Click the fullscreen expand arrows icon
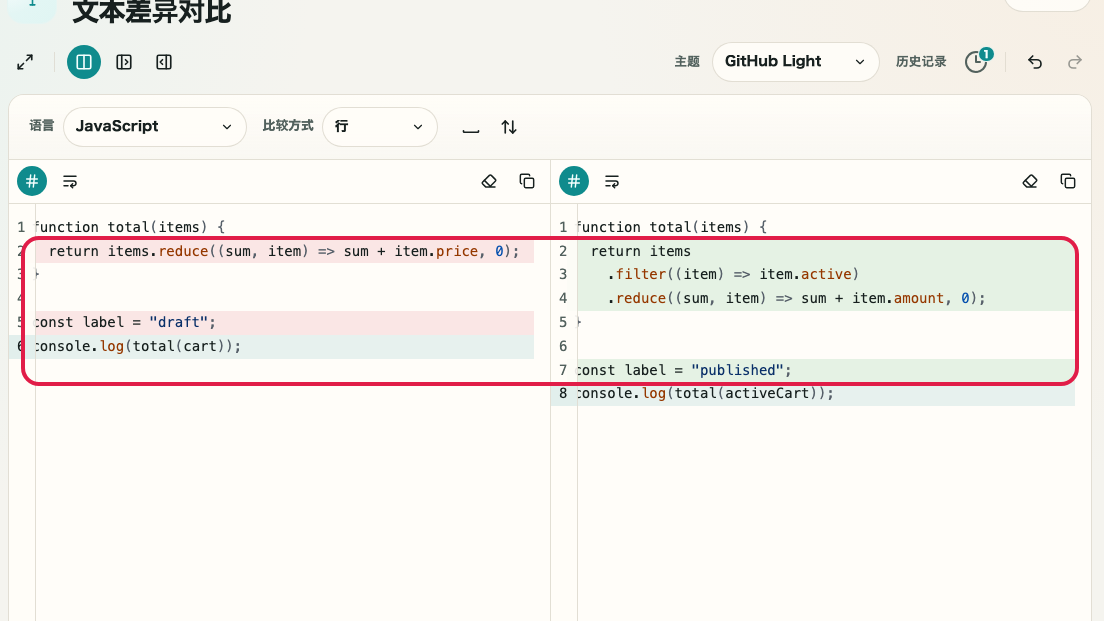The width and height of the screenshot is (1104, 621). pos(25,62)
